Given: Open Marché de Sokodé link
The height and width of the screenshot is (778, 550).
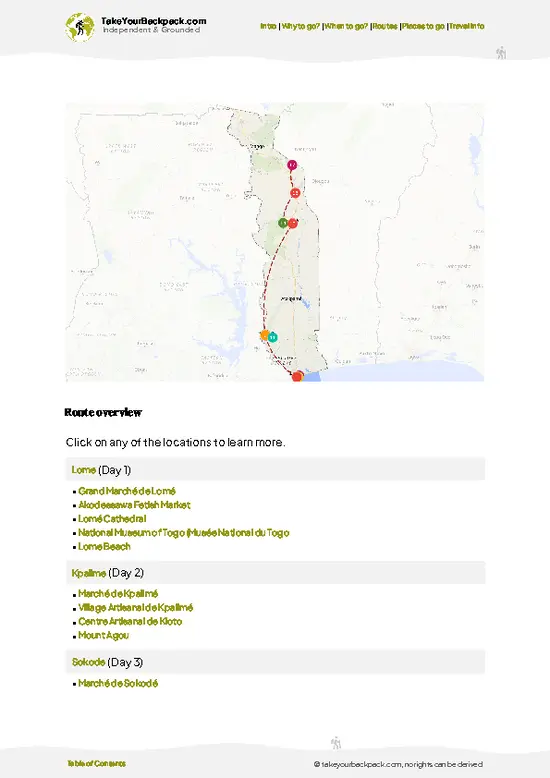Looking at the screenshot, I should click(x=118, y=683).
